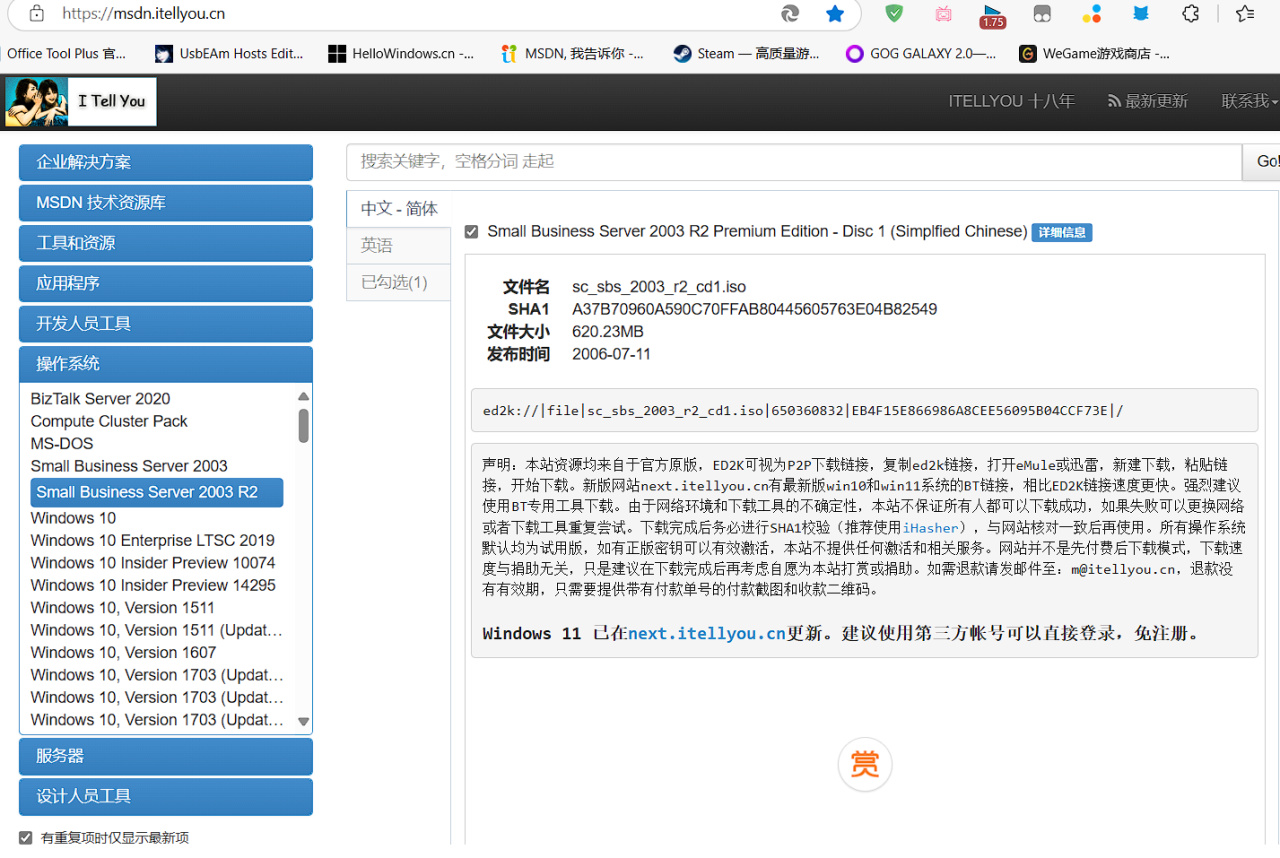Screen dimensions: 1280x858
Task: Open the Office Tool Plus bookmark
Action: (66, 54)
